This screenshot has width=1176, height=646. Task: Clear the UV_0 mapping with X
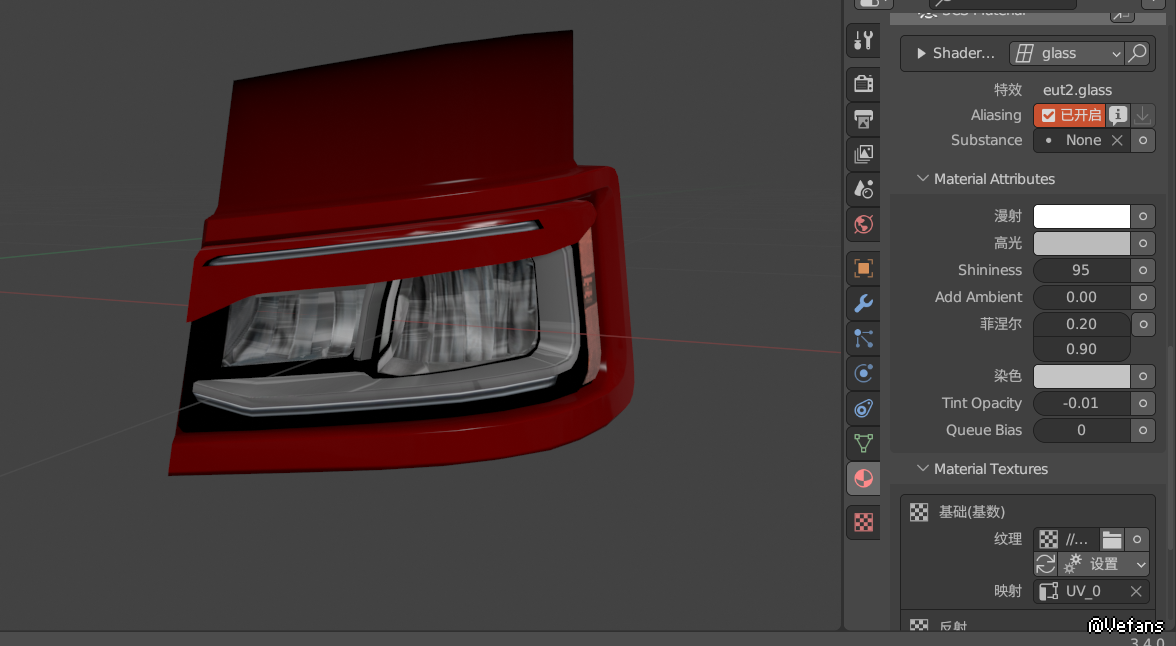1136,591
